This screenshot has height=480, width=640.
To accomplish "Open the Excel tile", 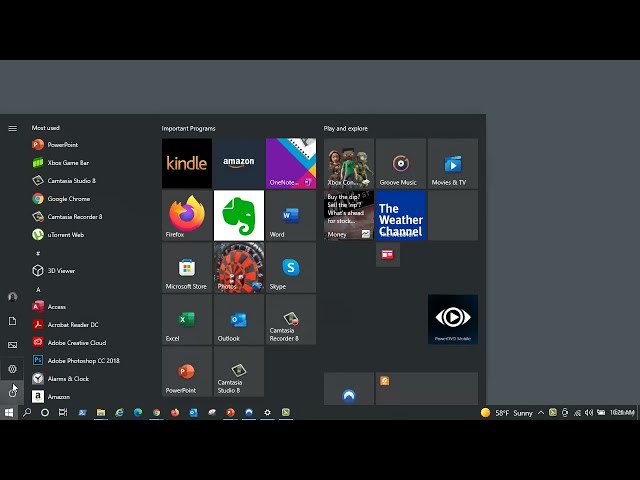I will pos(187,319).
